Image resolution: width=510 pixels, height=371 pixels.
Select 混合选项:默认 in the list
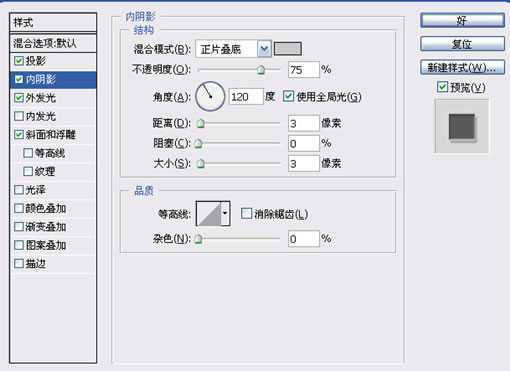53,43
